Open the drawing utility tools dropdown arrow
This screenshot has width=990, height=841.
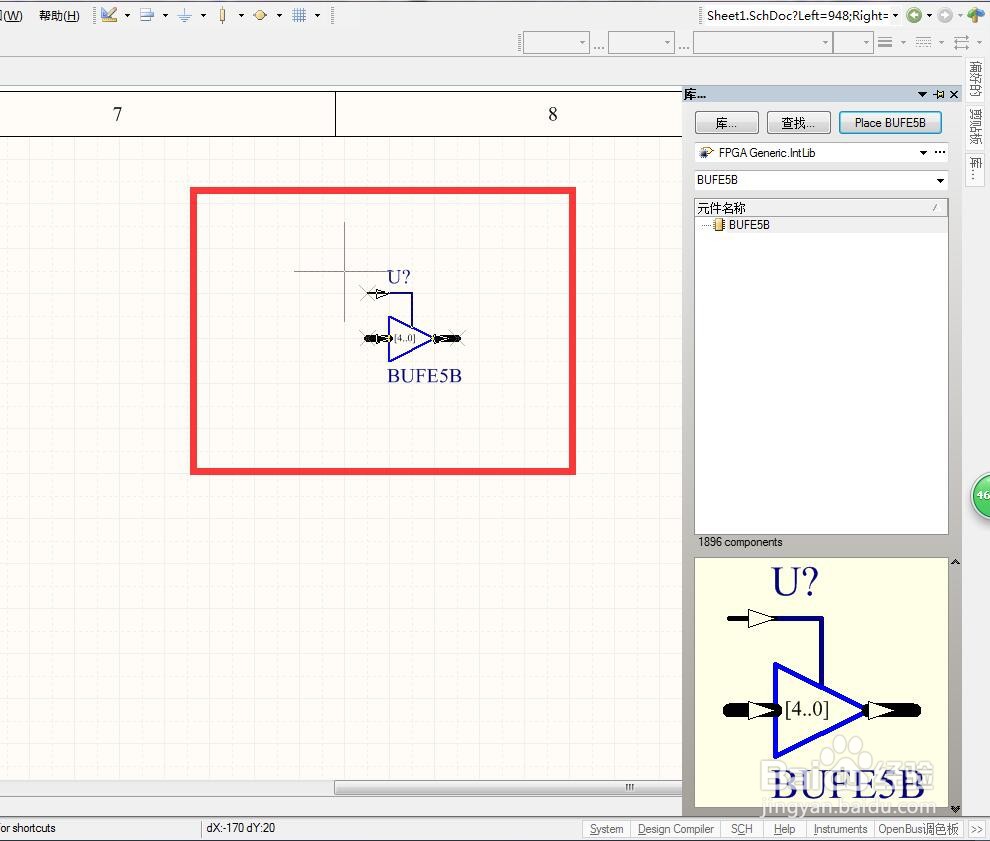[x=128, y=16]
